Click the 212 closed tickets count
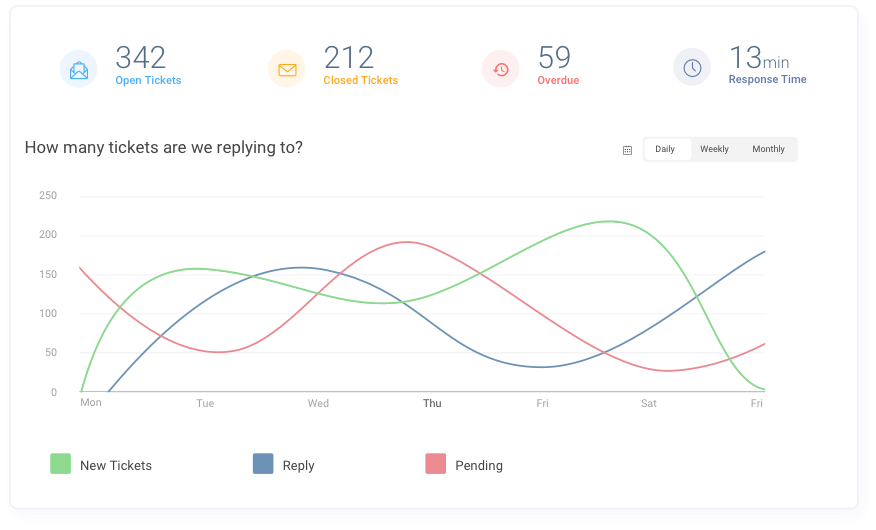The width and height of the screenshot is (876, 530). point(349,57)
